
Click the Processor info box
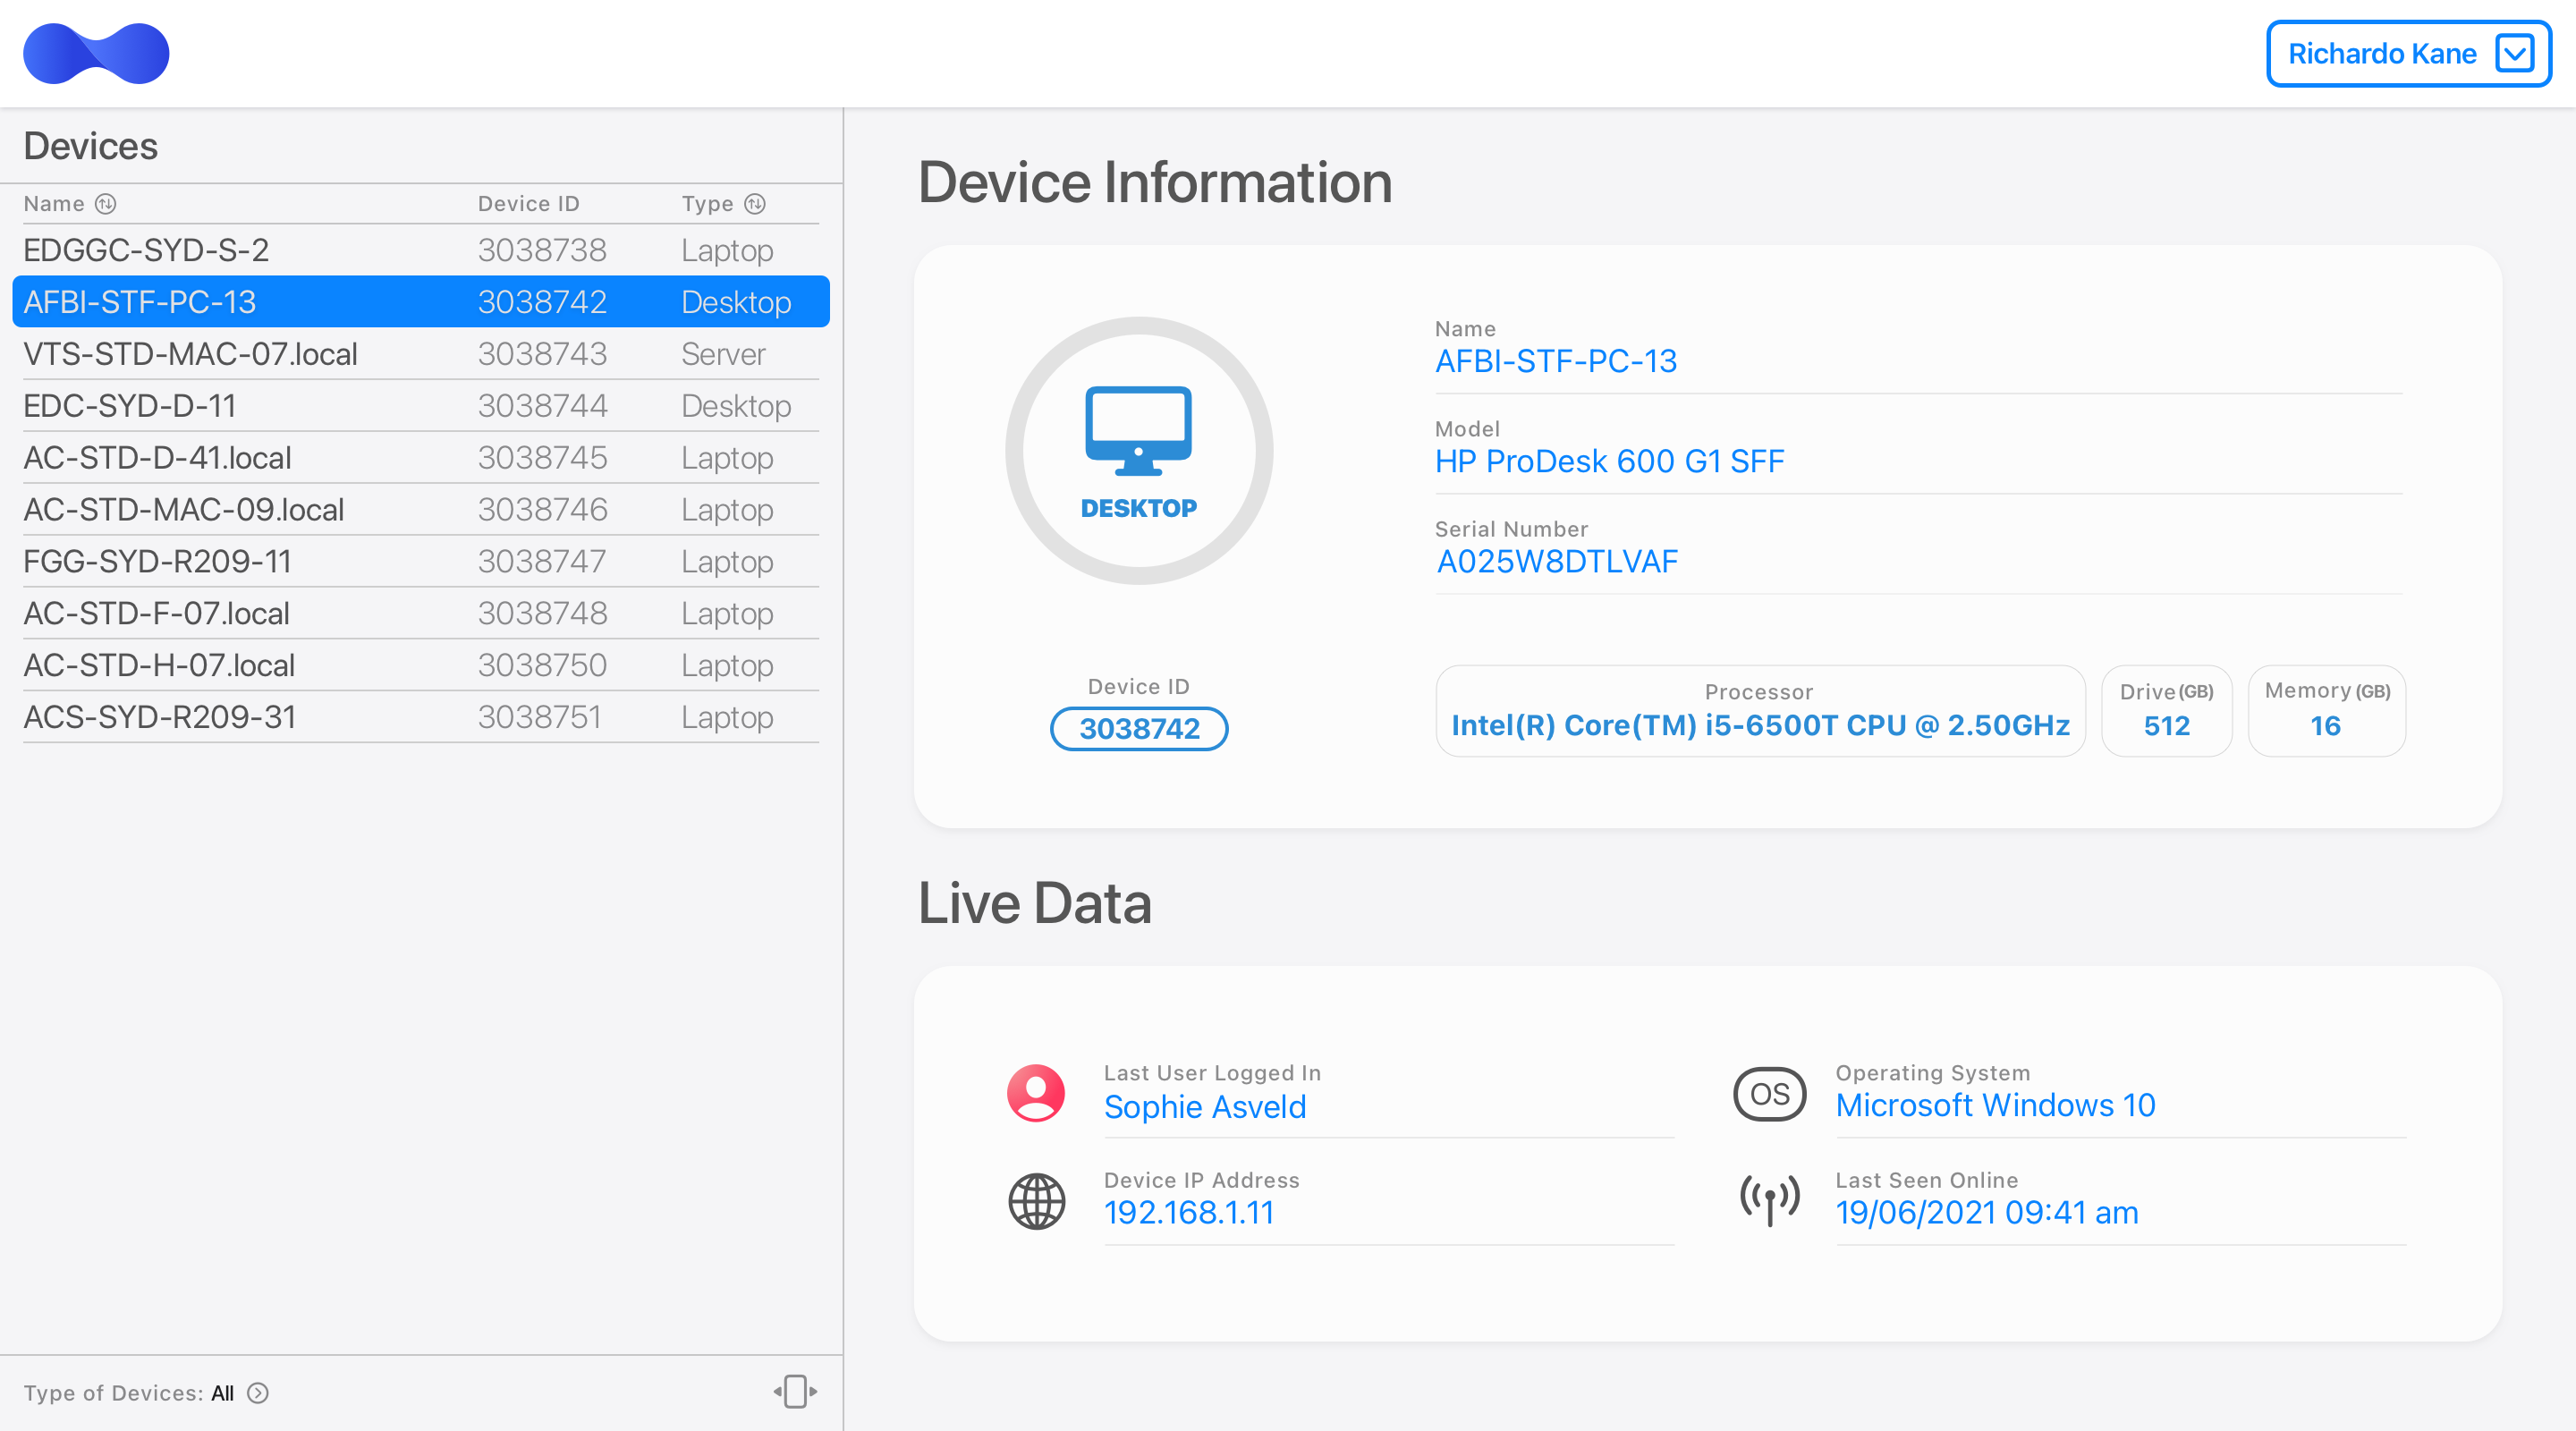pos(1760,711)
